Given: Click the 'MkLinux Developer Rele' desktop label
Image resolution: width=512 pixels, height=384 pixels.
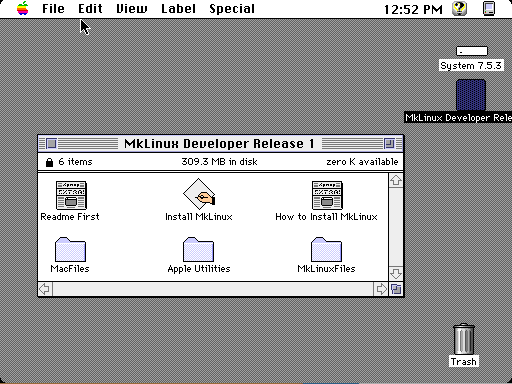Looking at the screenshot, I should click(458, 118).
